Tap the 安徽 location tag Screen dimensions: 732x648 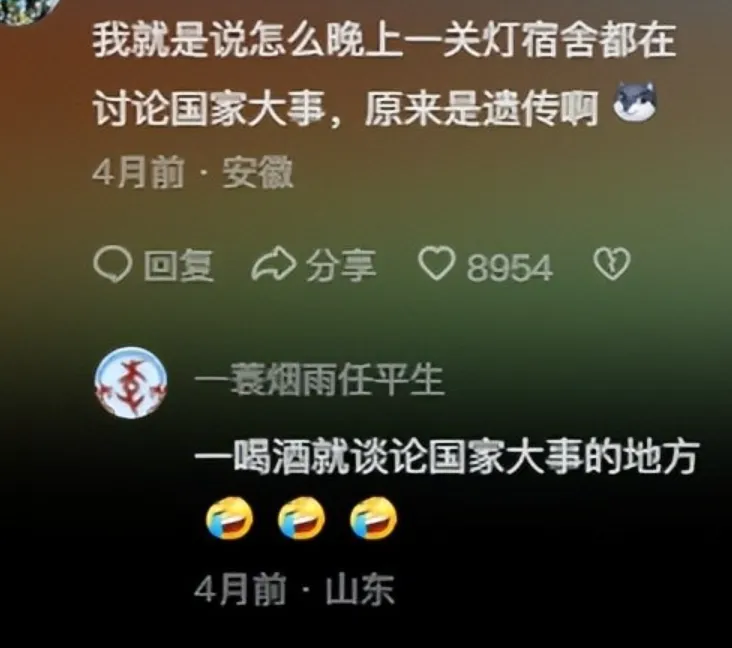[257, 173]
